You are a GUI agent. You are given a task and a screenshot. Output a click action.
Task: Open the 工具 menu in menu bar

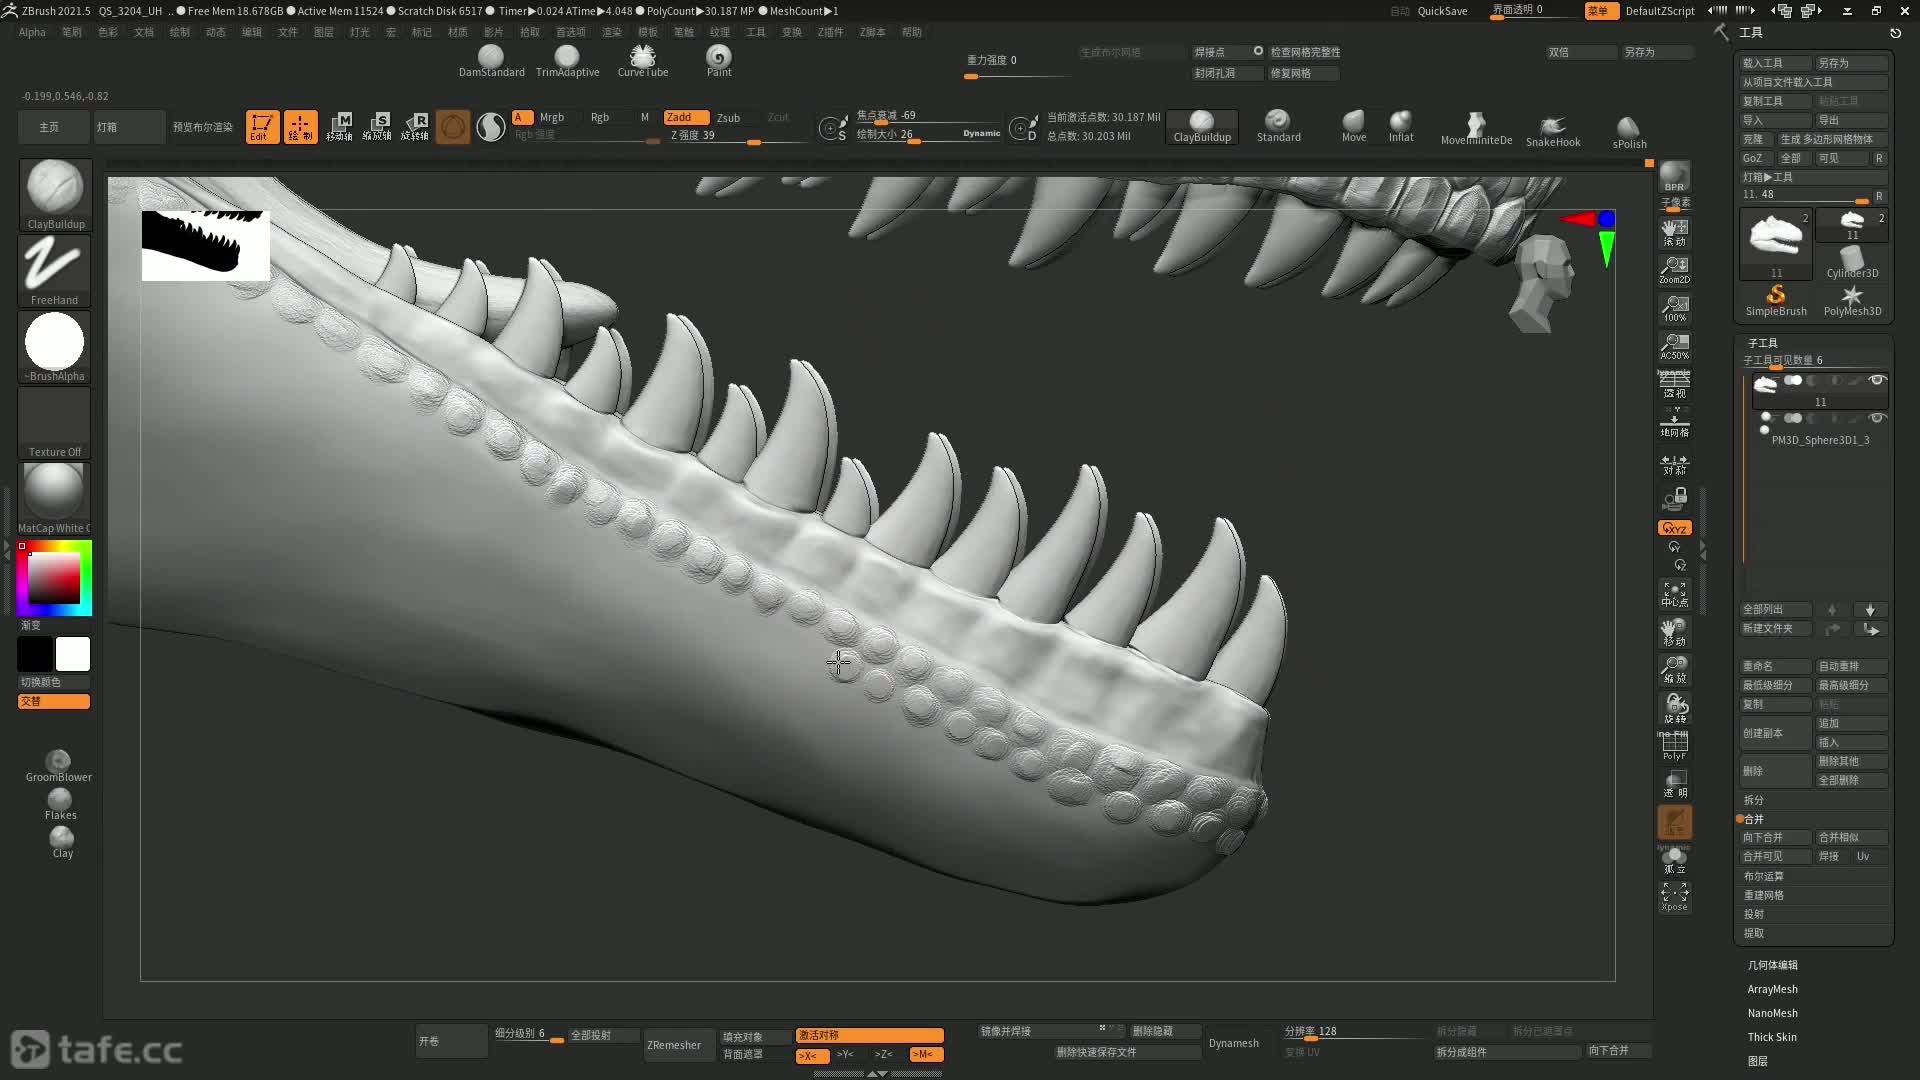coord(756,32)
